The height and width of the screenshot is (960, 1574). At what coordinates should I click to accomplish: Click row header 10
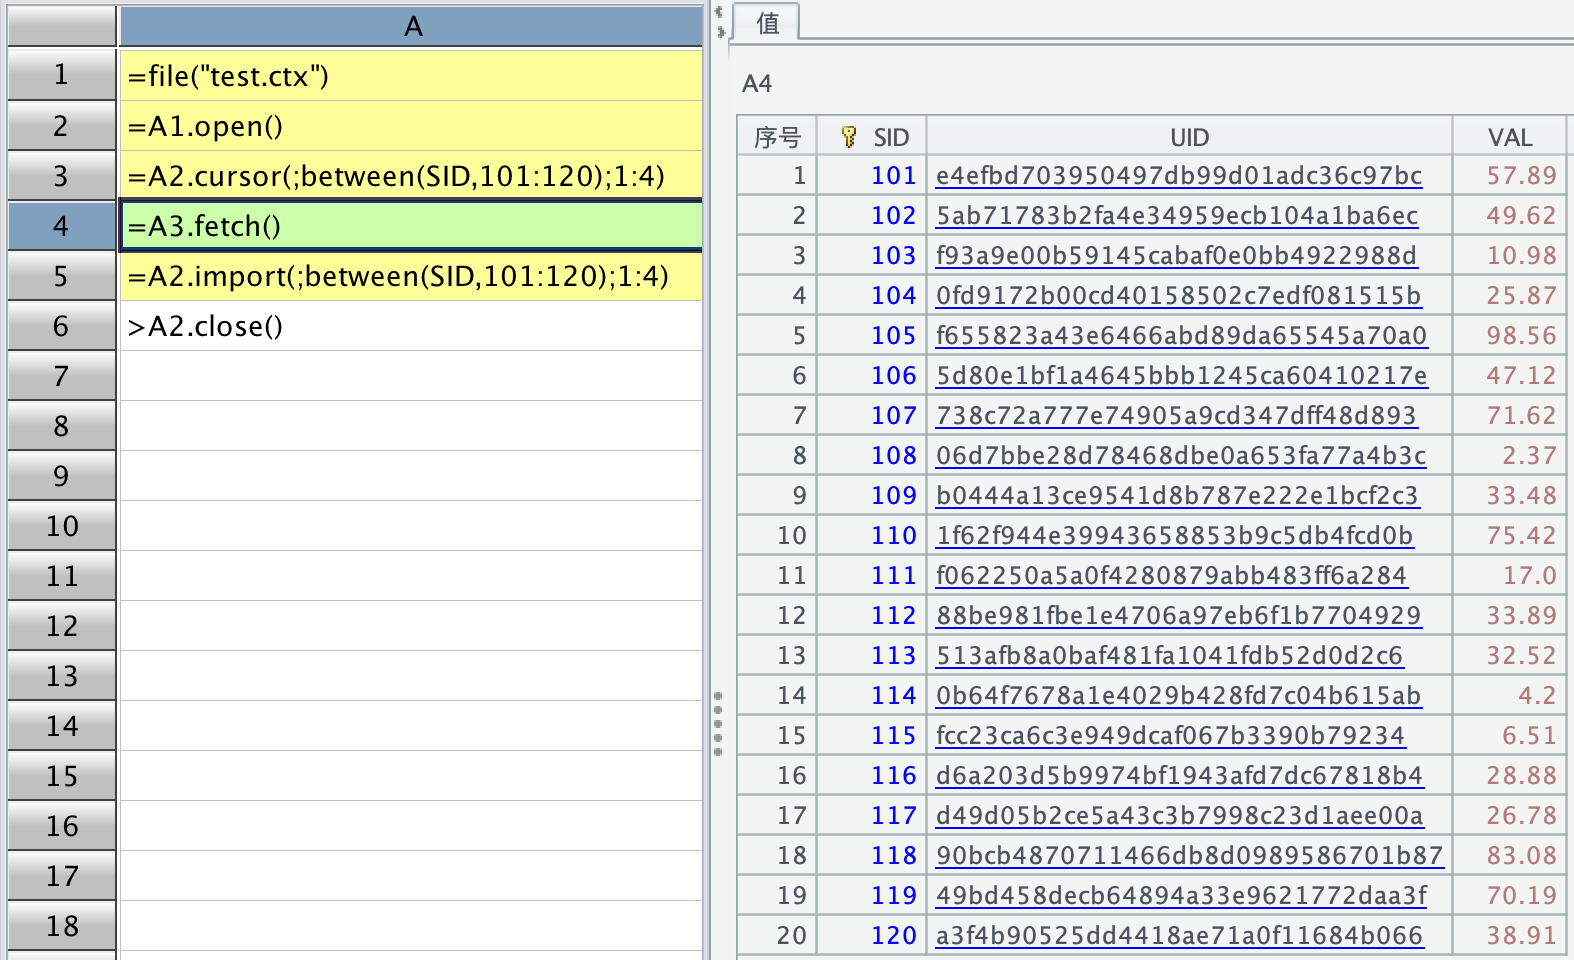(x=61, y=526)
